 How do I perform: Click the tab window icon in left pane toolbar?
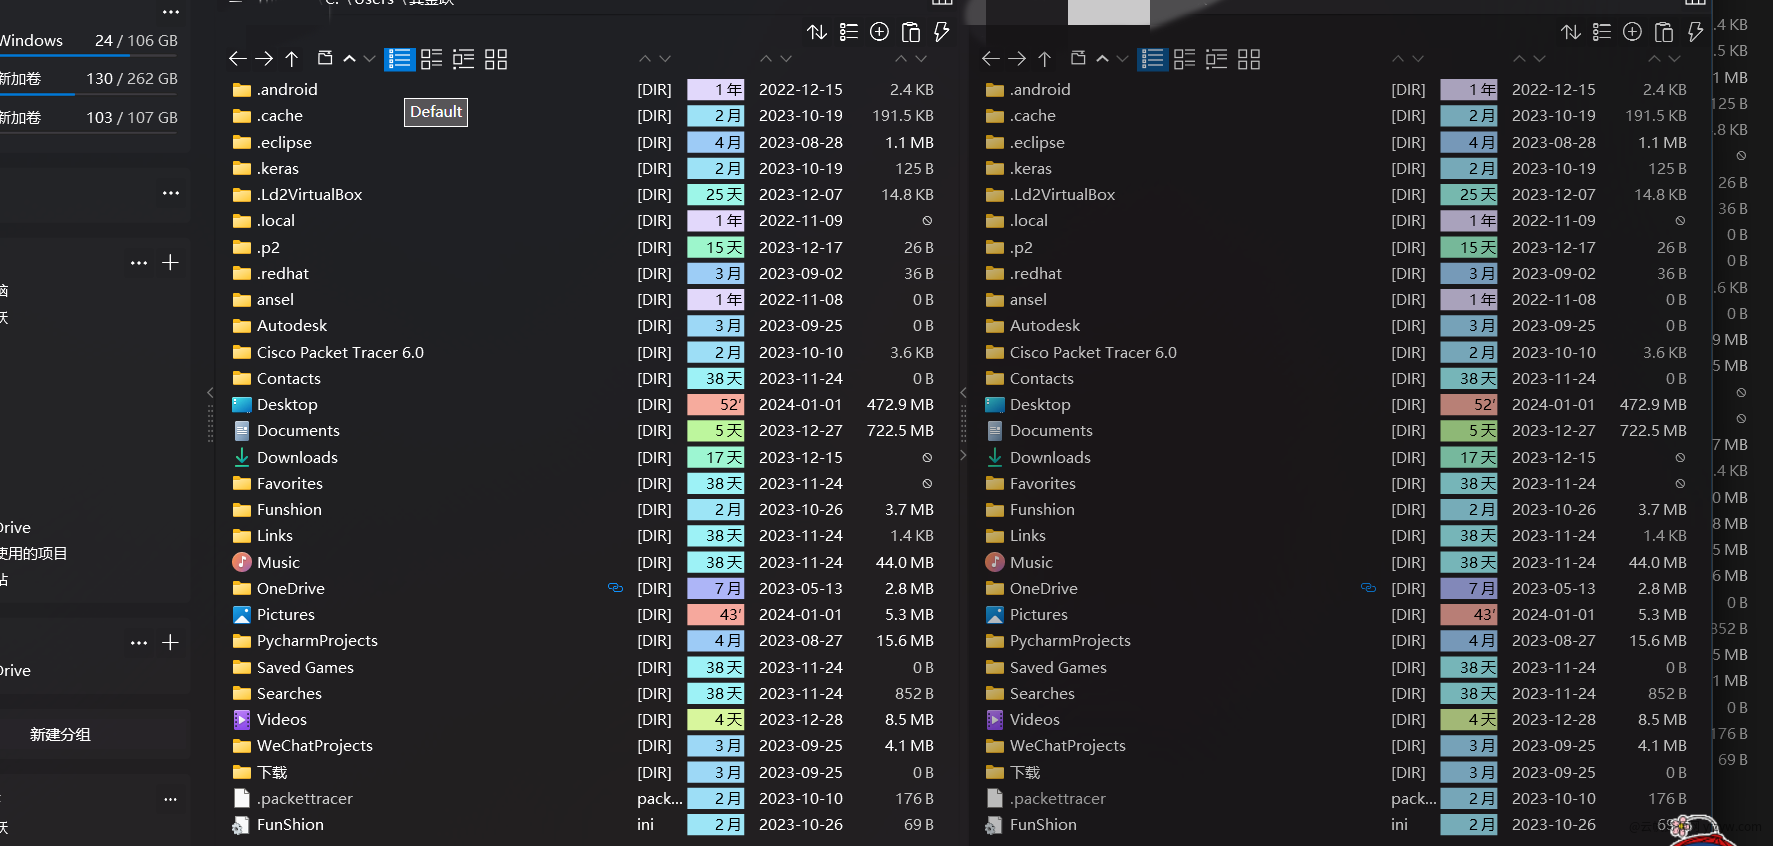[x=325, y=58]
